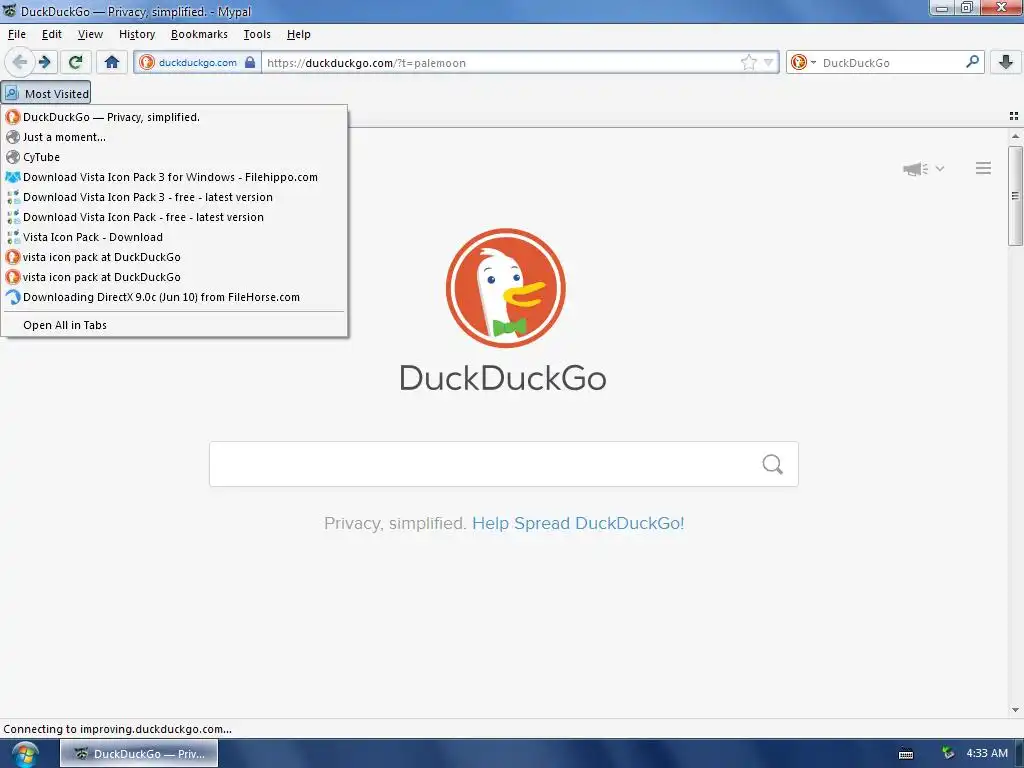Screen dimensions: 1024x768
Task: Submit search with the page magnifier icon
Action: tap(773, 464)
